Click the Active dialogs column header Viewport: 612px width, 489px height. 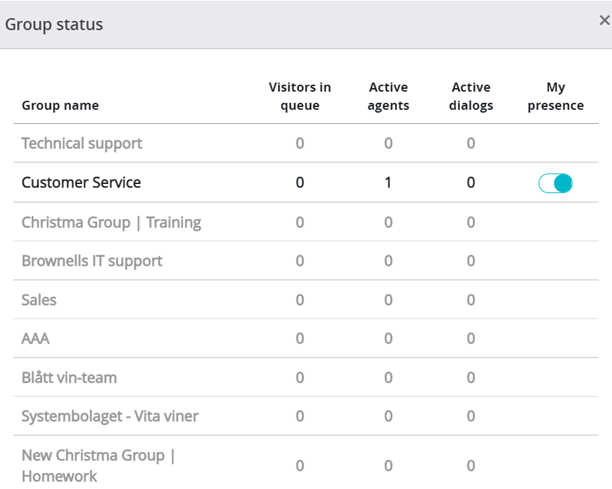[x=471, y=97]
